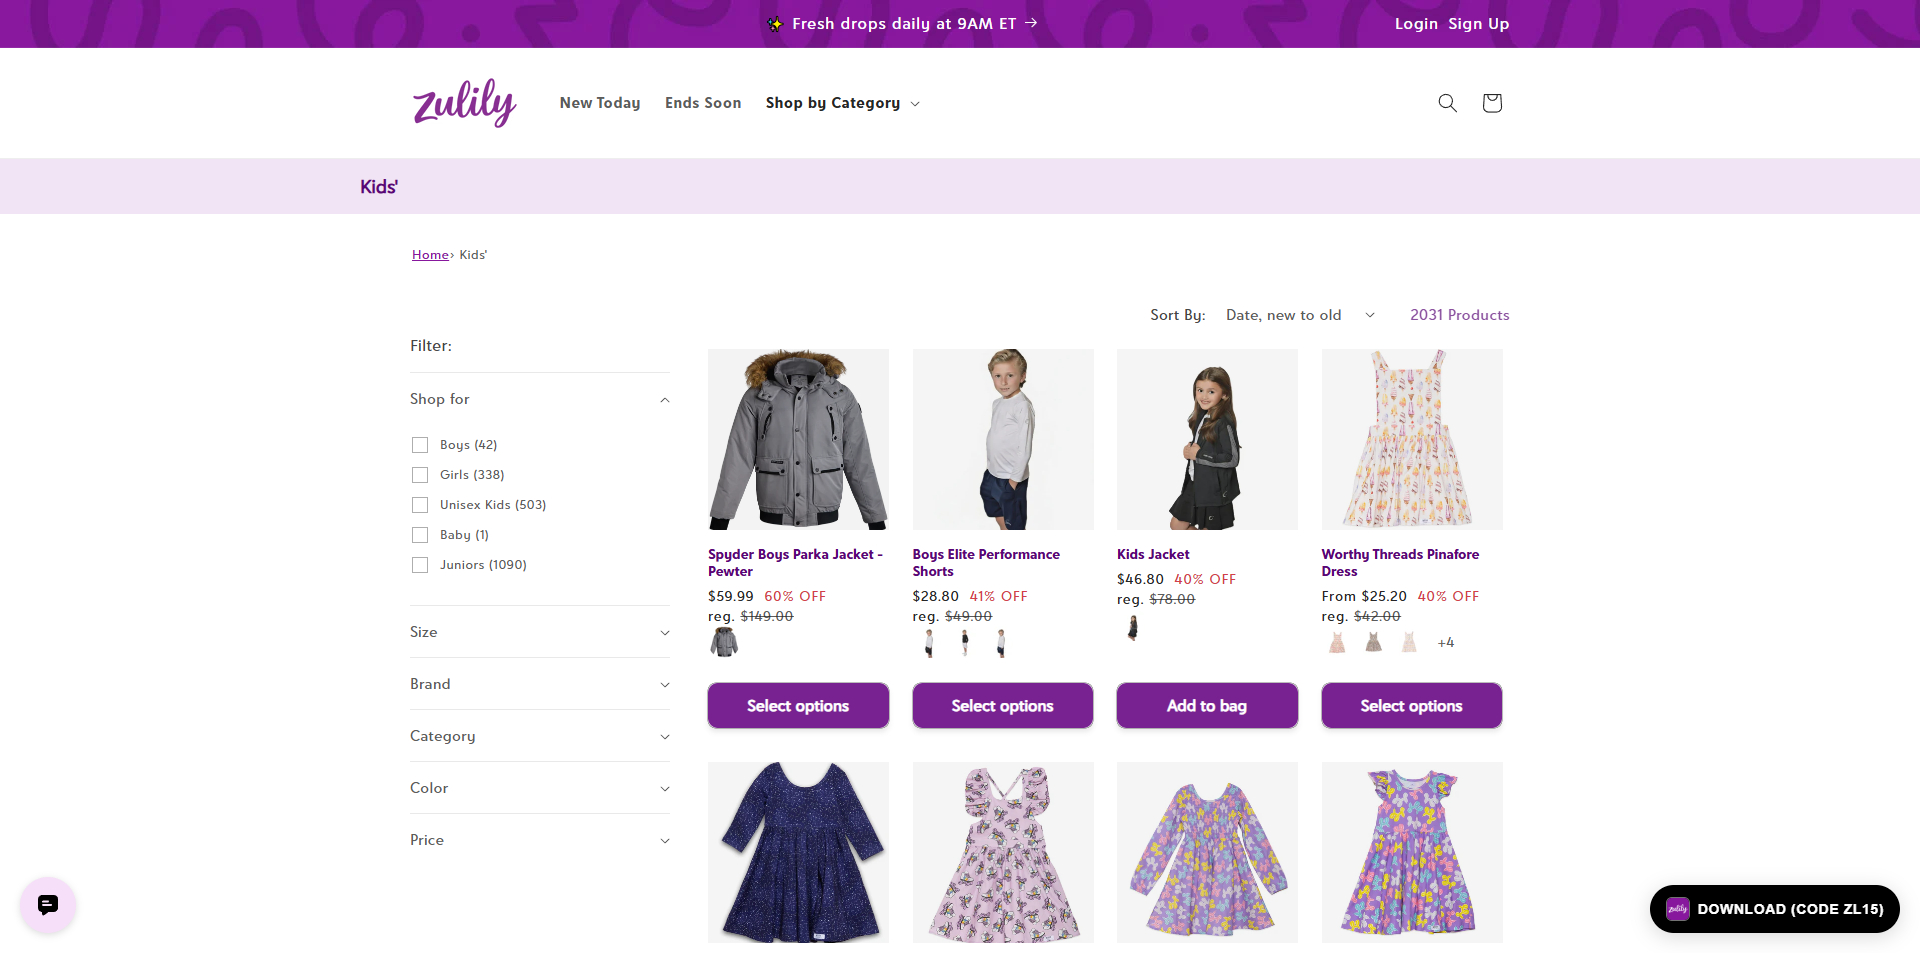Screen dimensions: 1920x953
Task: Open Worthy Threads Pinafore Dress title link
Action: coord(1400,563)
